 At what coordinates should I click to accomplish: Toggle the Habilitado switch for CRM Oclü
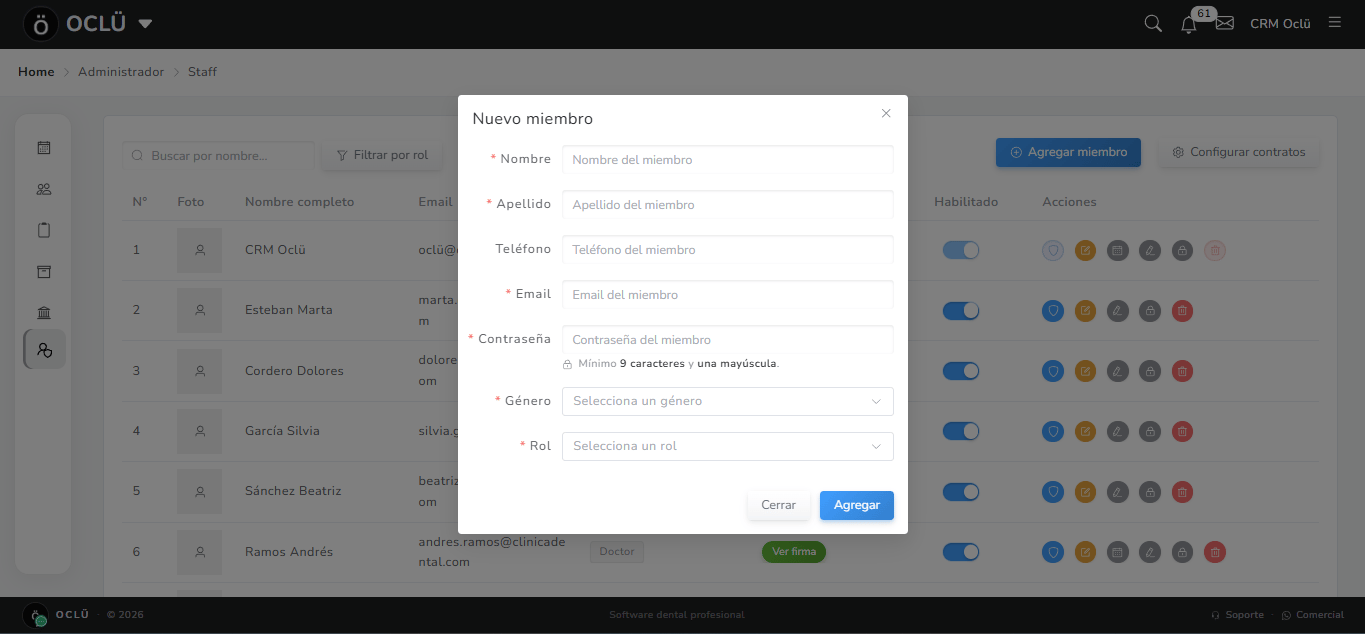[961, 250]
